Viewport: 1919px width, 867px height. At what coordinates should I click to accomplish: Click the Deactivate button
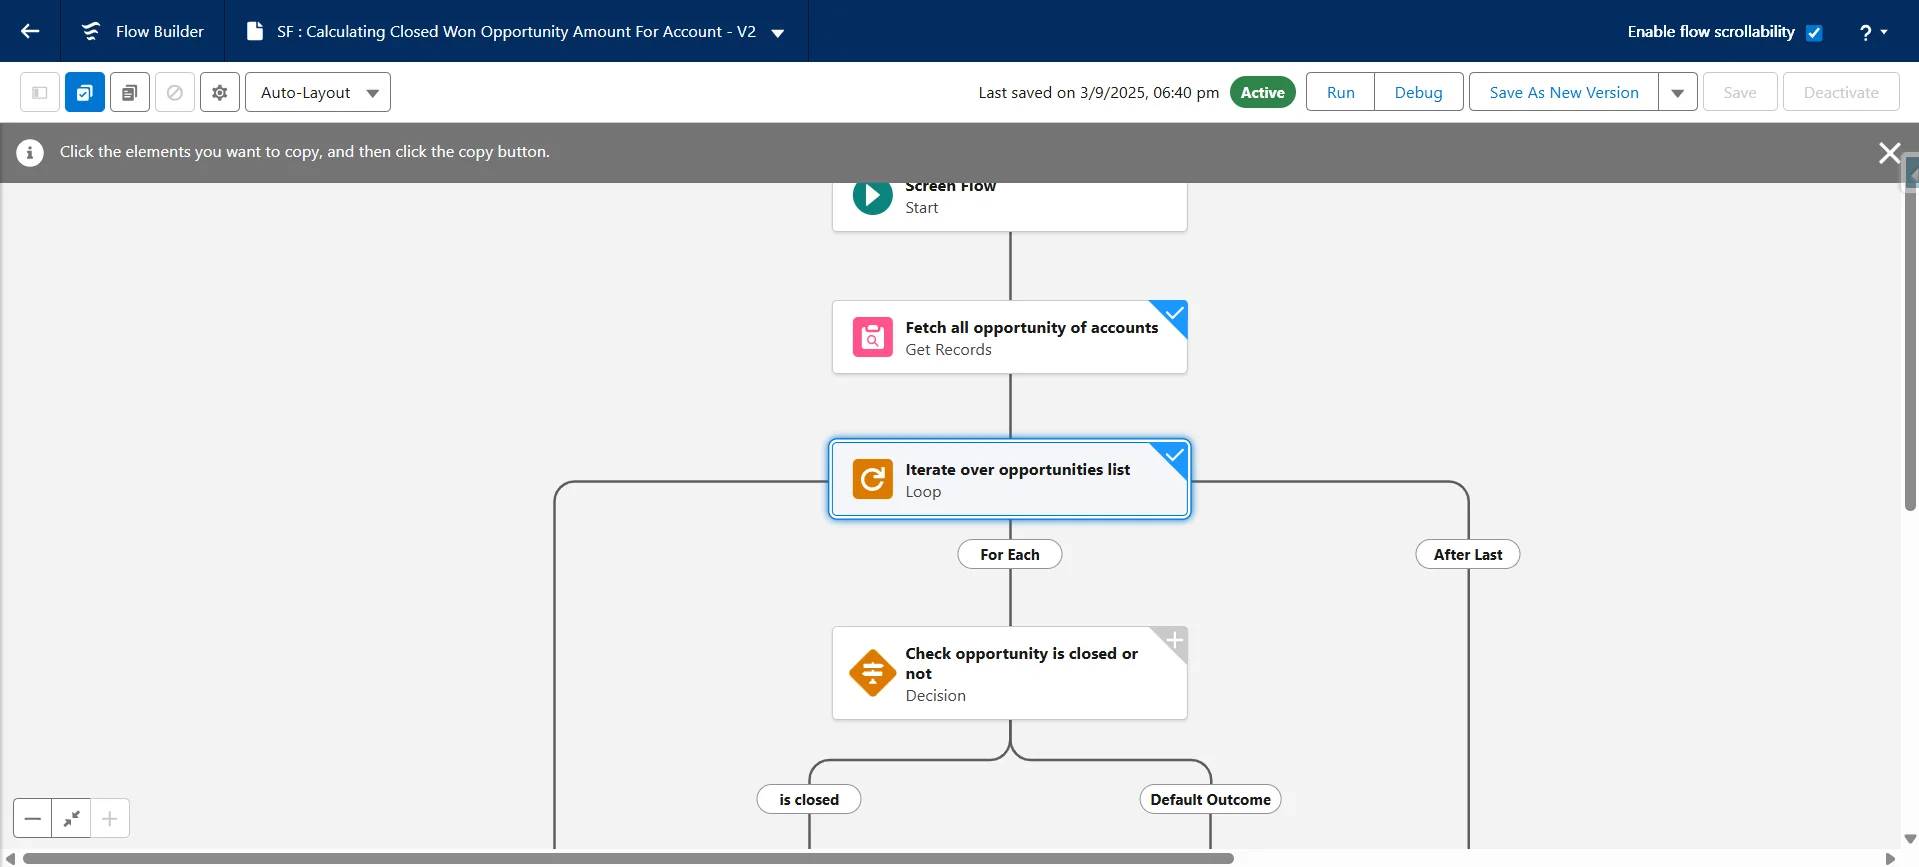1841,92
